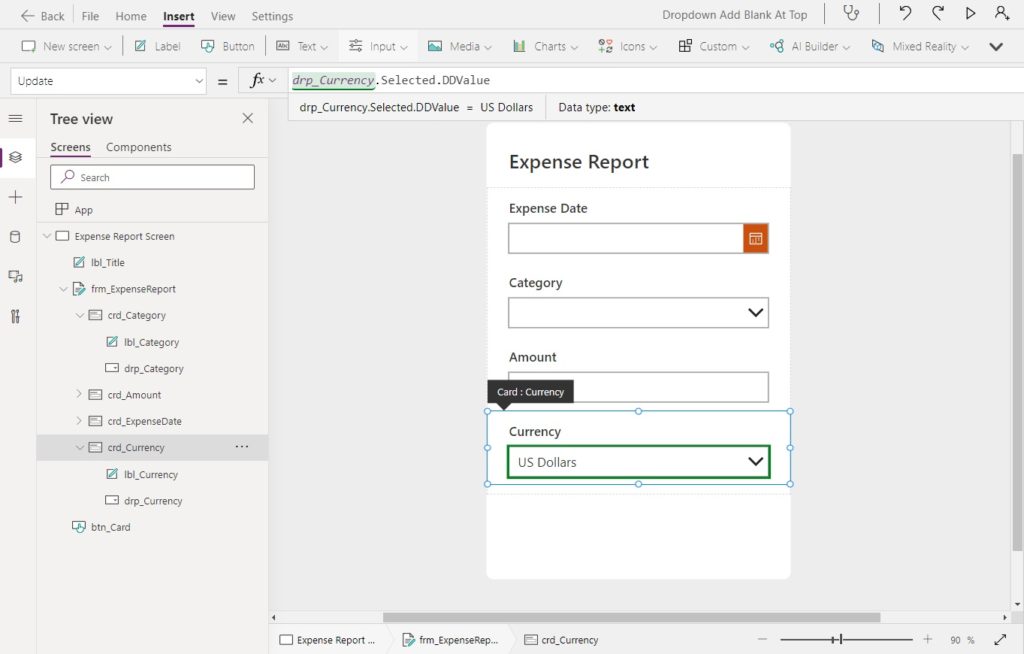This screenshot has width=1024, height=654.
Task: Open the File menu
Action: click(x=90, y=16)
